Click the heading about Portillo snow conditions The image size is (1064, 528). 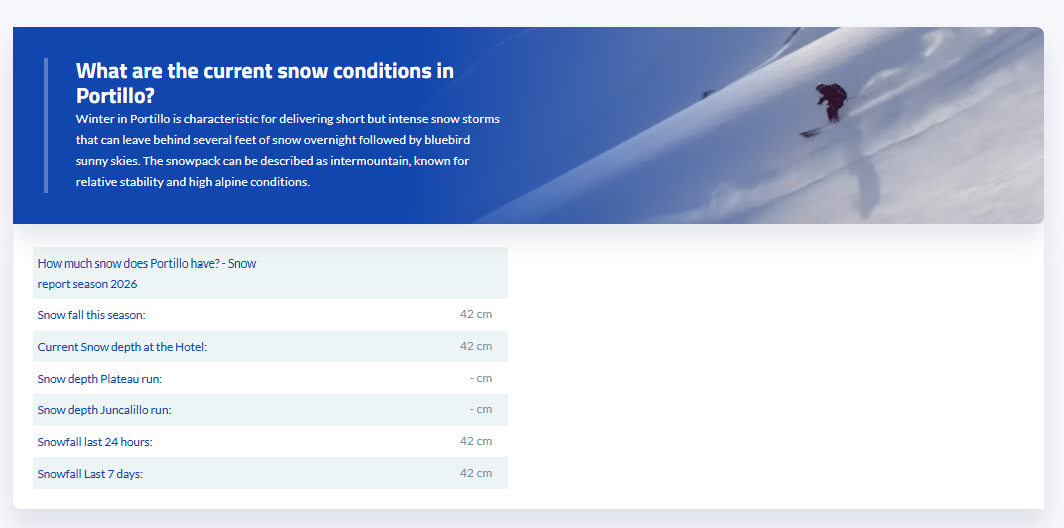pyautogui.click(x=265, y=83)
